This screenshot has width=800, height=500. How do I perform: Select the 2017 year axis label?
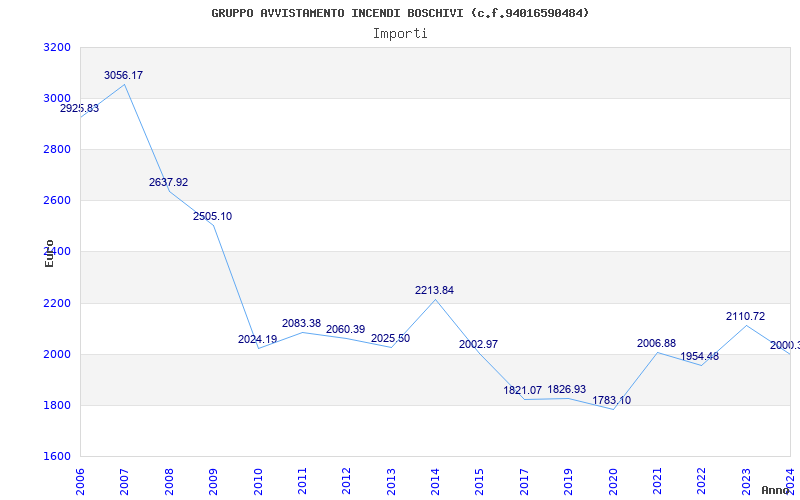point(524,482)
